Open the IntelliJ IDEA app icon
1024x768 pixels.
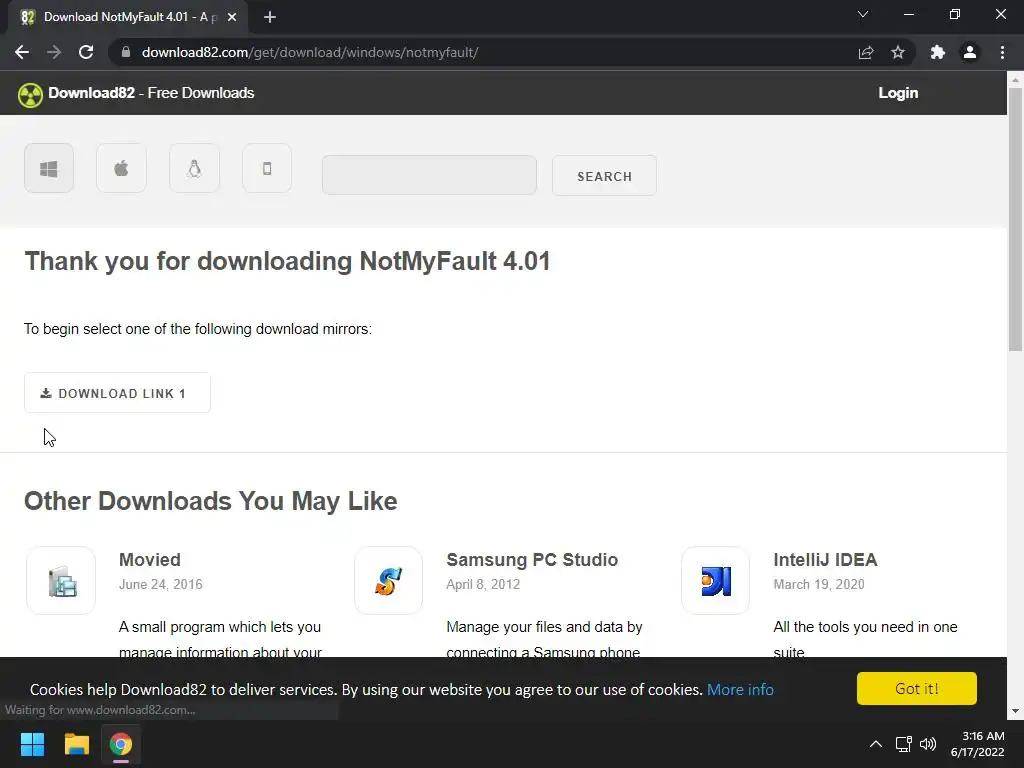point(715,580)
